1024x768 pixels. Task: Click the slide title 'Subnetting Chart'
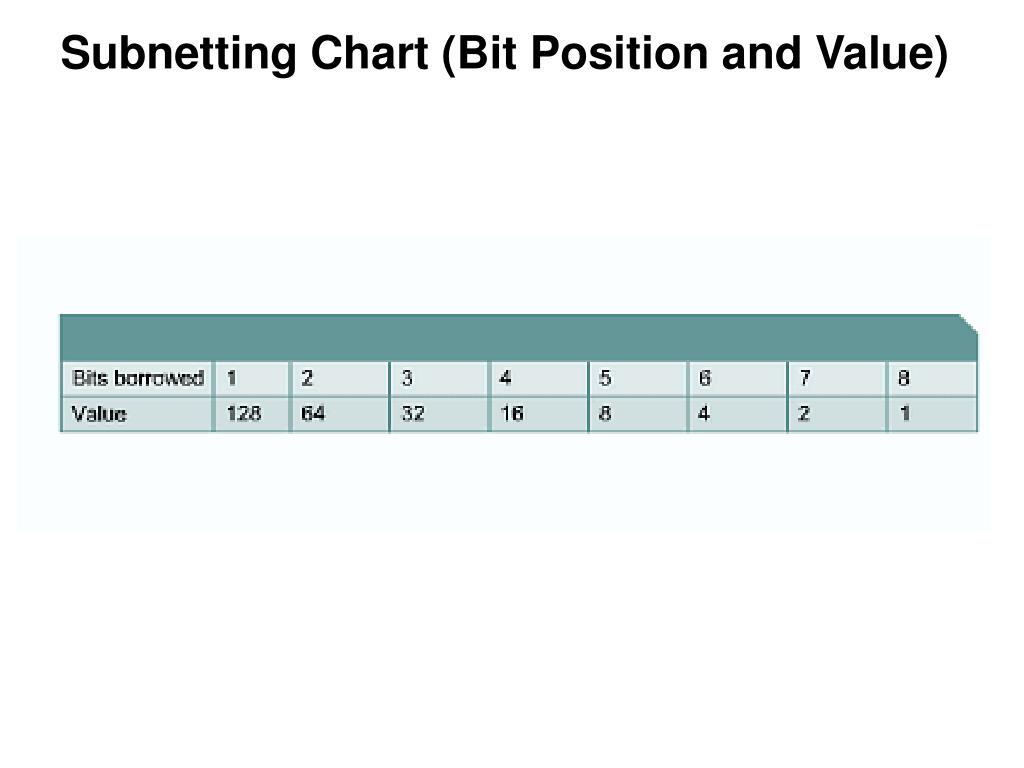[245, 54]
